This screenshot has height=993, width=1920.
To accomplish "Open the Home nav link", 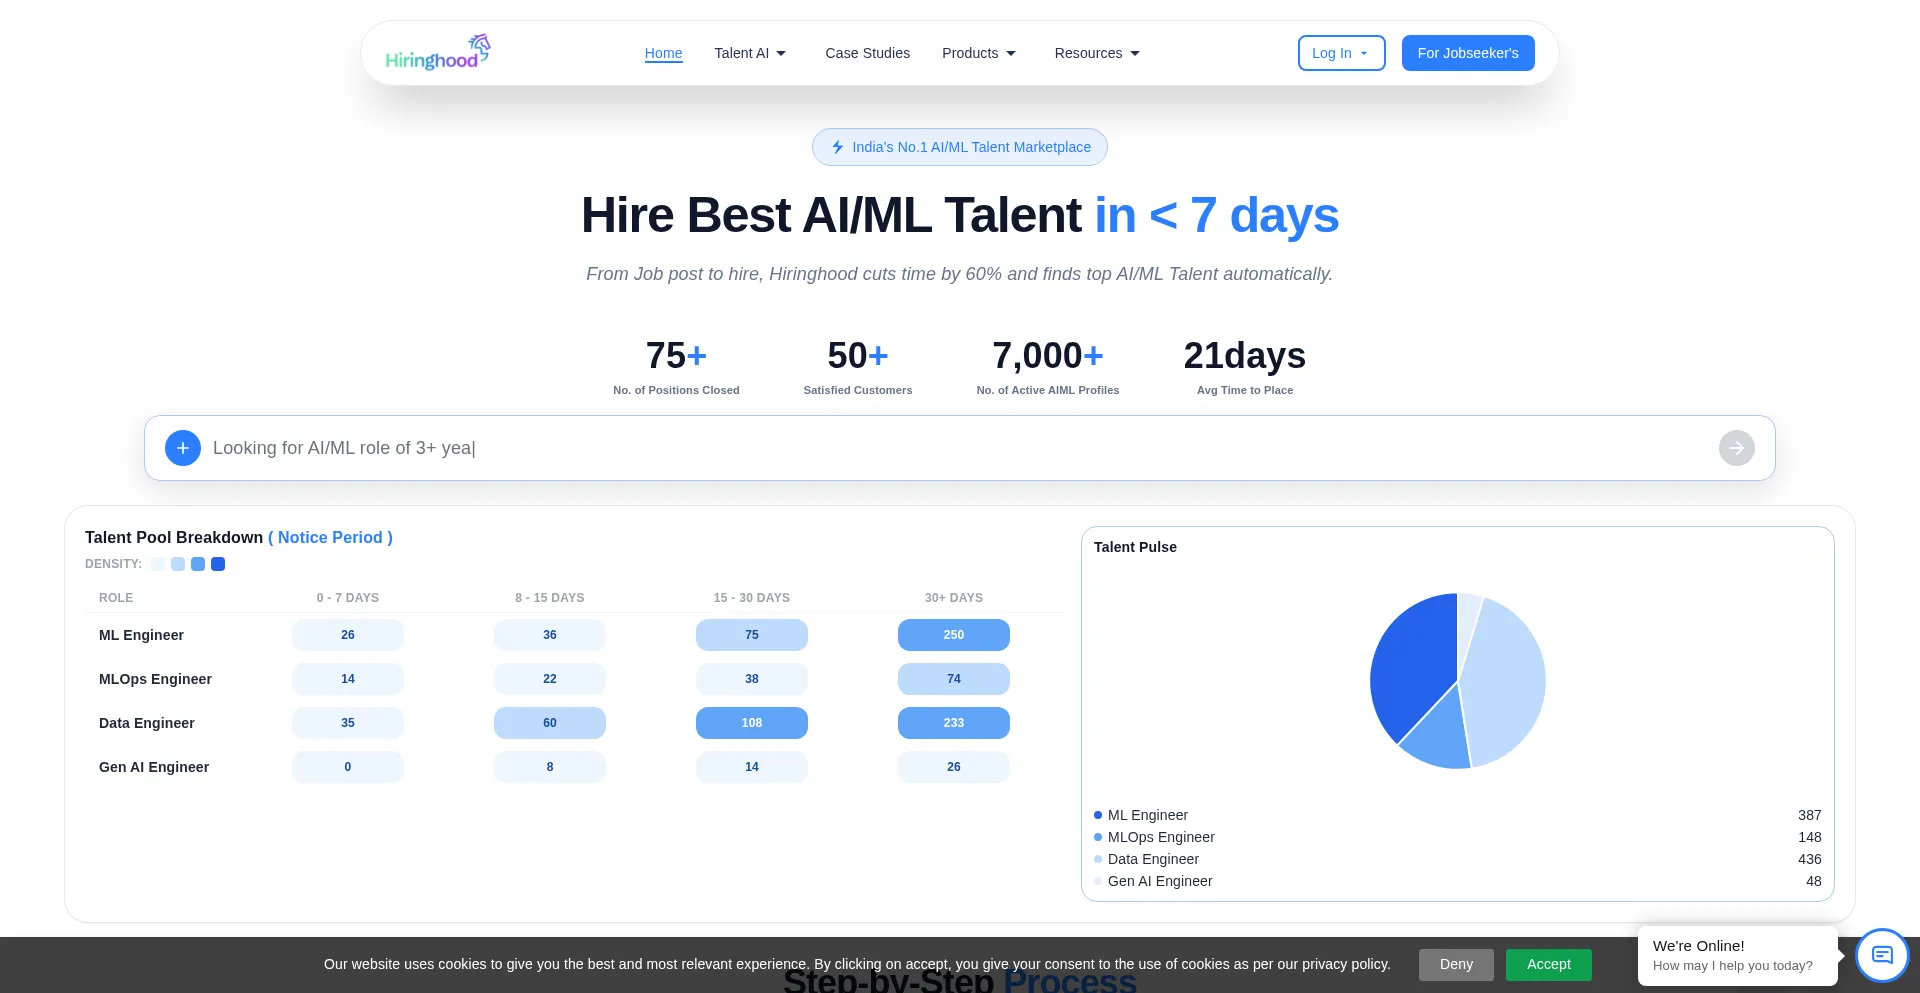I will pyautogui.click(x=663, y=53).
